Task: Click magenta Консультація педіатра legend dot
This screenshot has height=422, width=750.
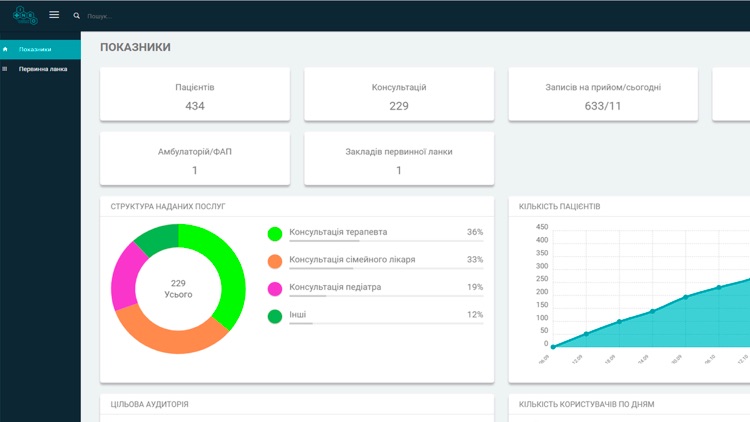Action: click(275, 290)
